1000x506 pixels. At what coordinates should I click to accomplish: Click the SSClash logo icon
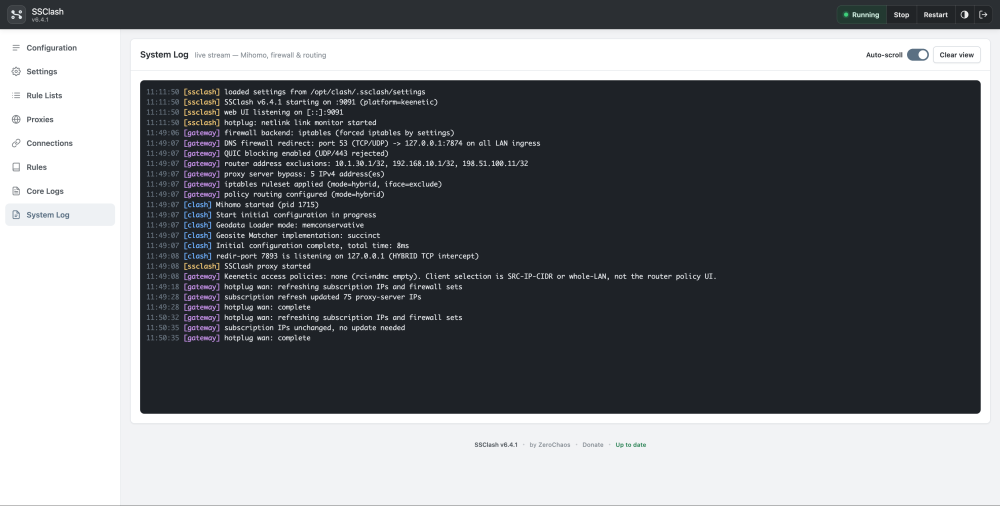17,14
